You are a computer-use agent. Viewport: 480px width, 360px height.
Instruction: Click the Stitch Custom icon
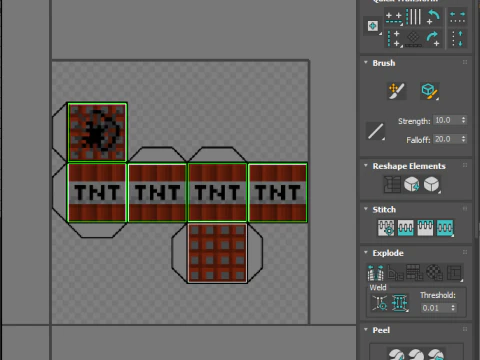tap(445, 228)
